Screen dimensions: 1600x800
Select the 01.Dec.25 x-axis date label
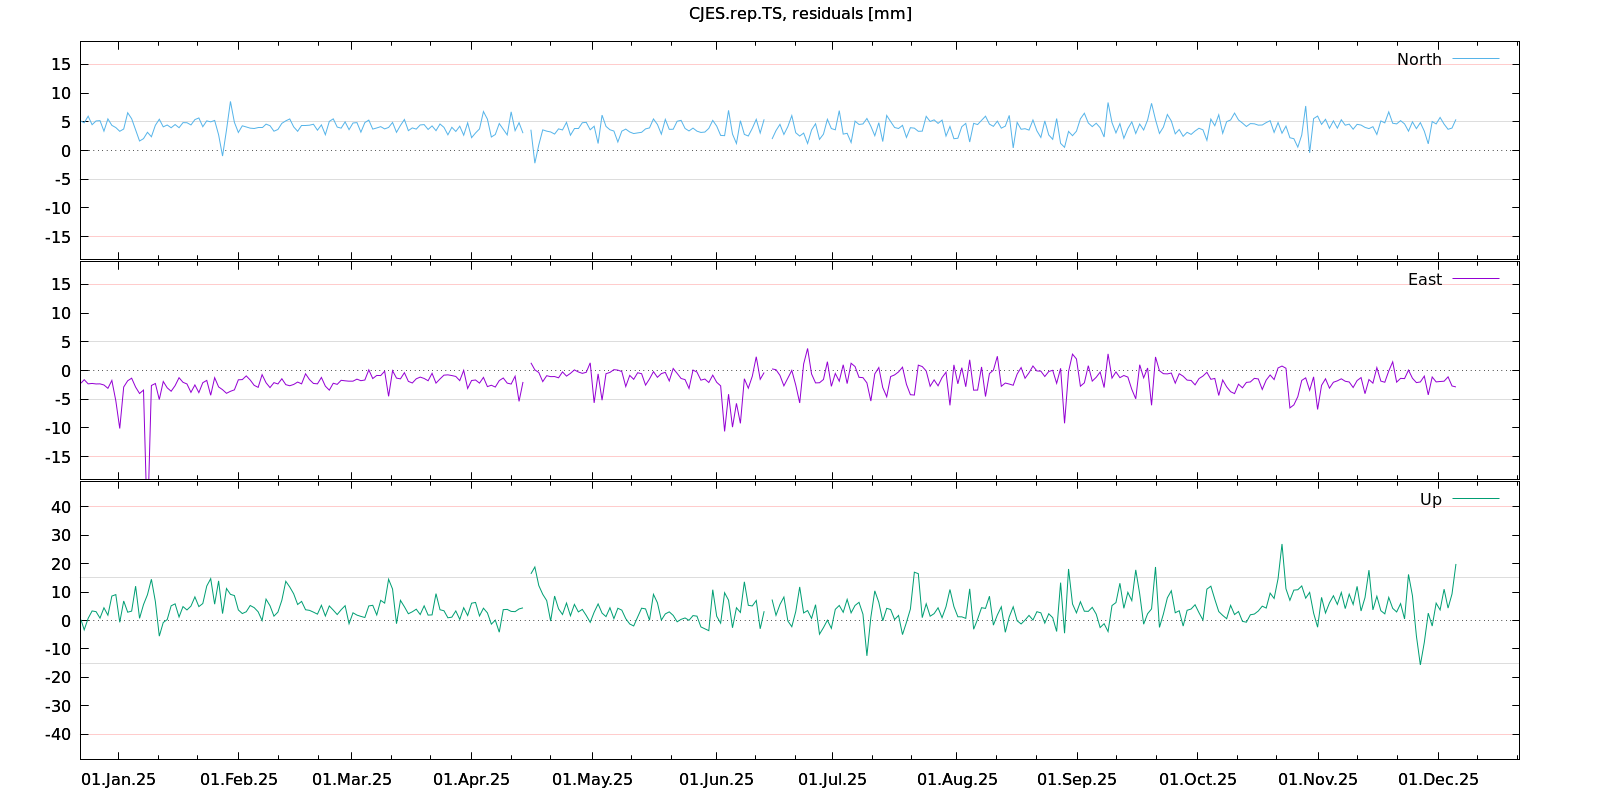coord(1438,780)
